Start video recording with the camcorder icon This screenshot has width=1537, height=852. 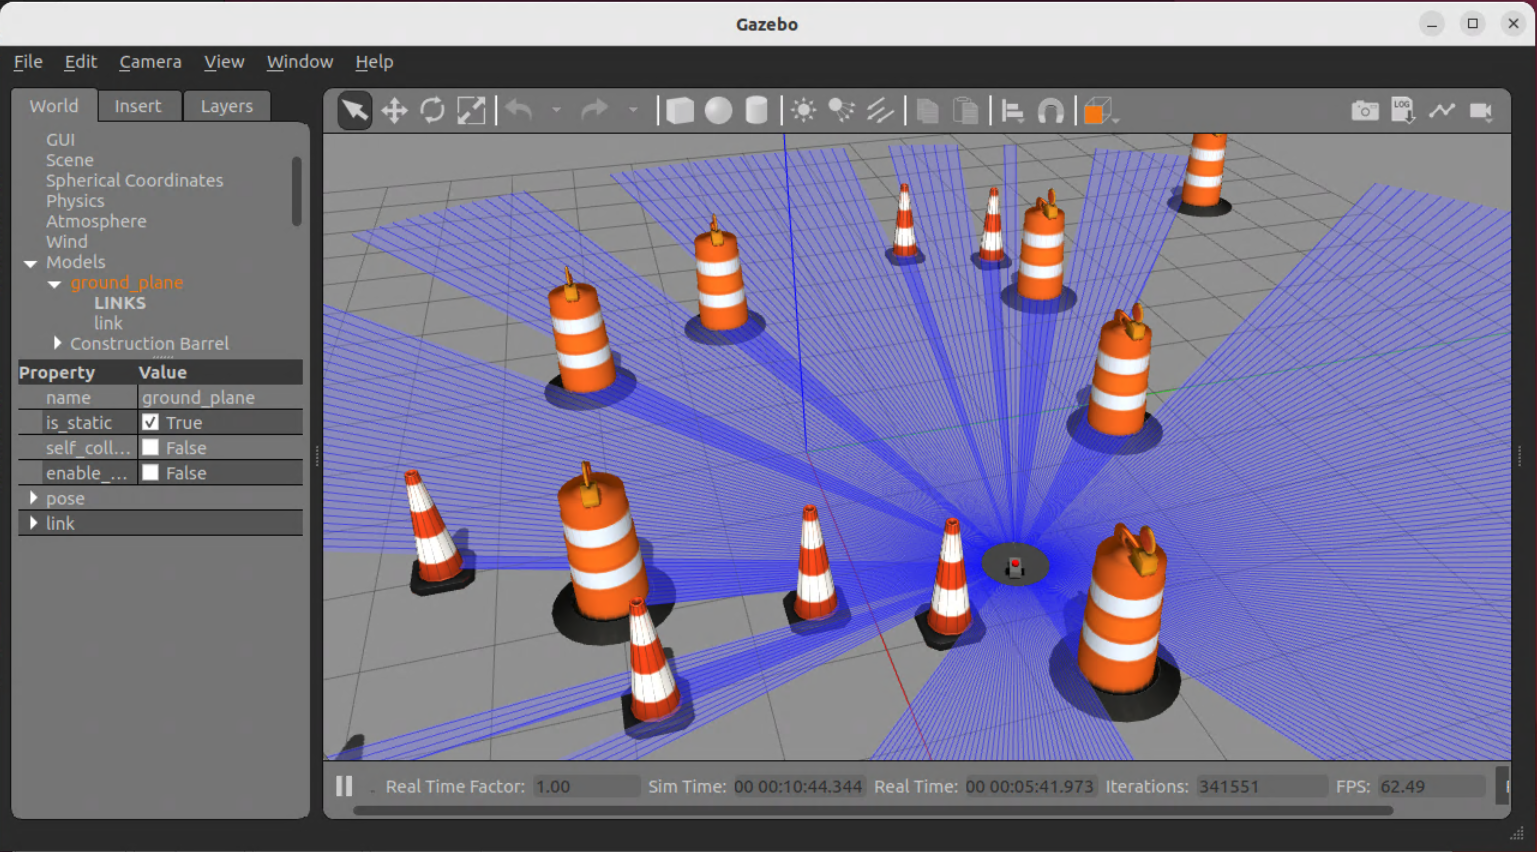(1481, 110)
